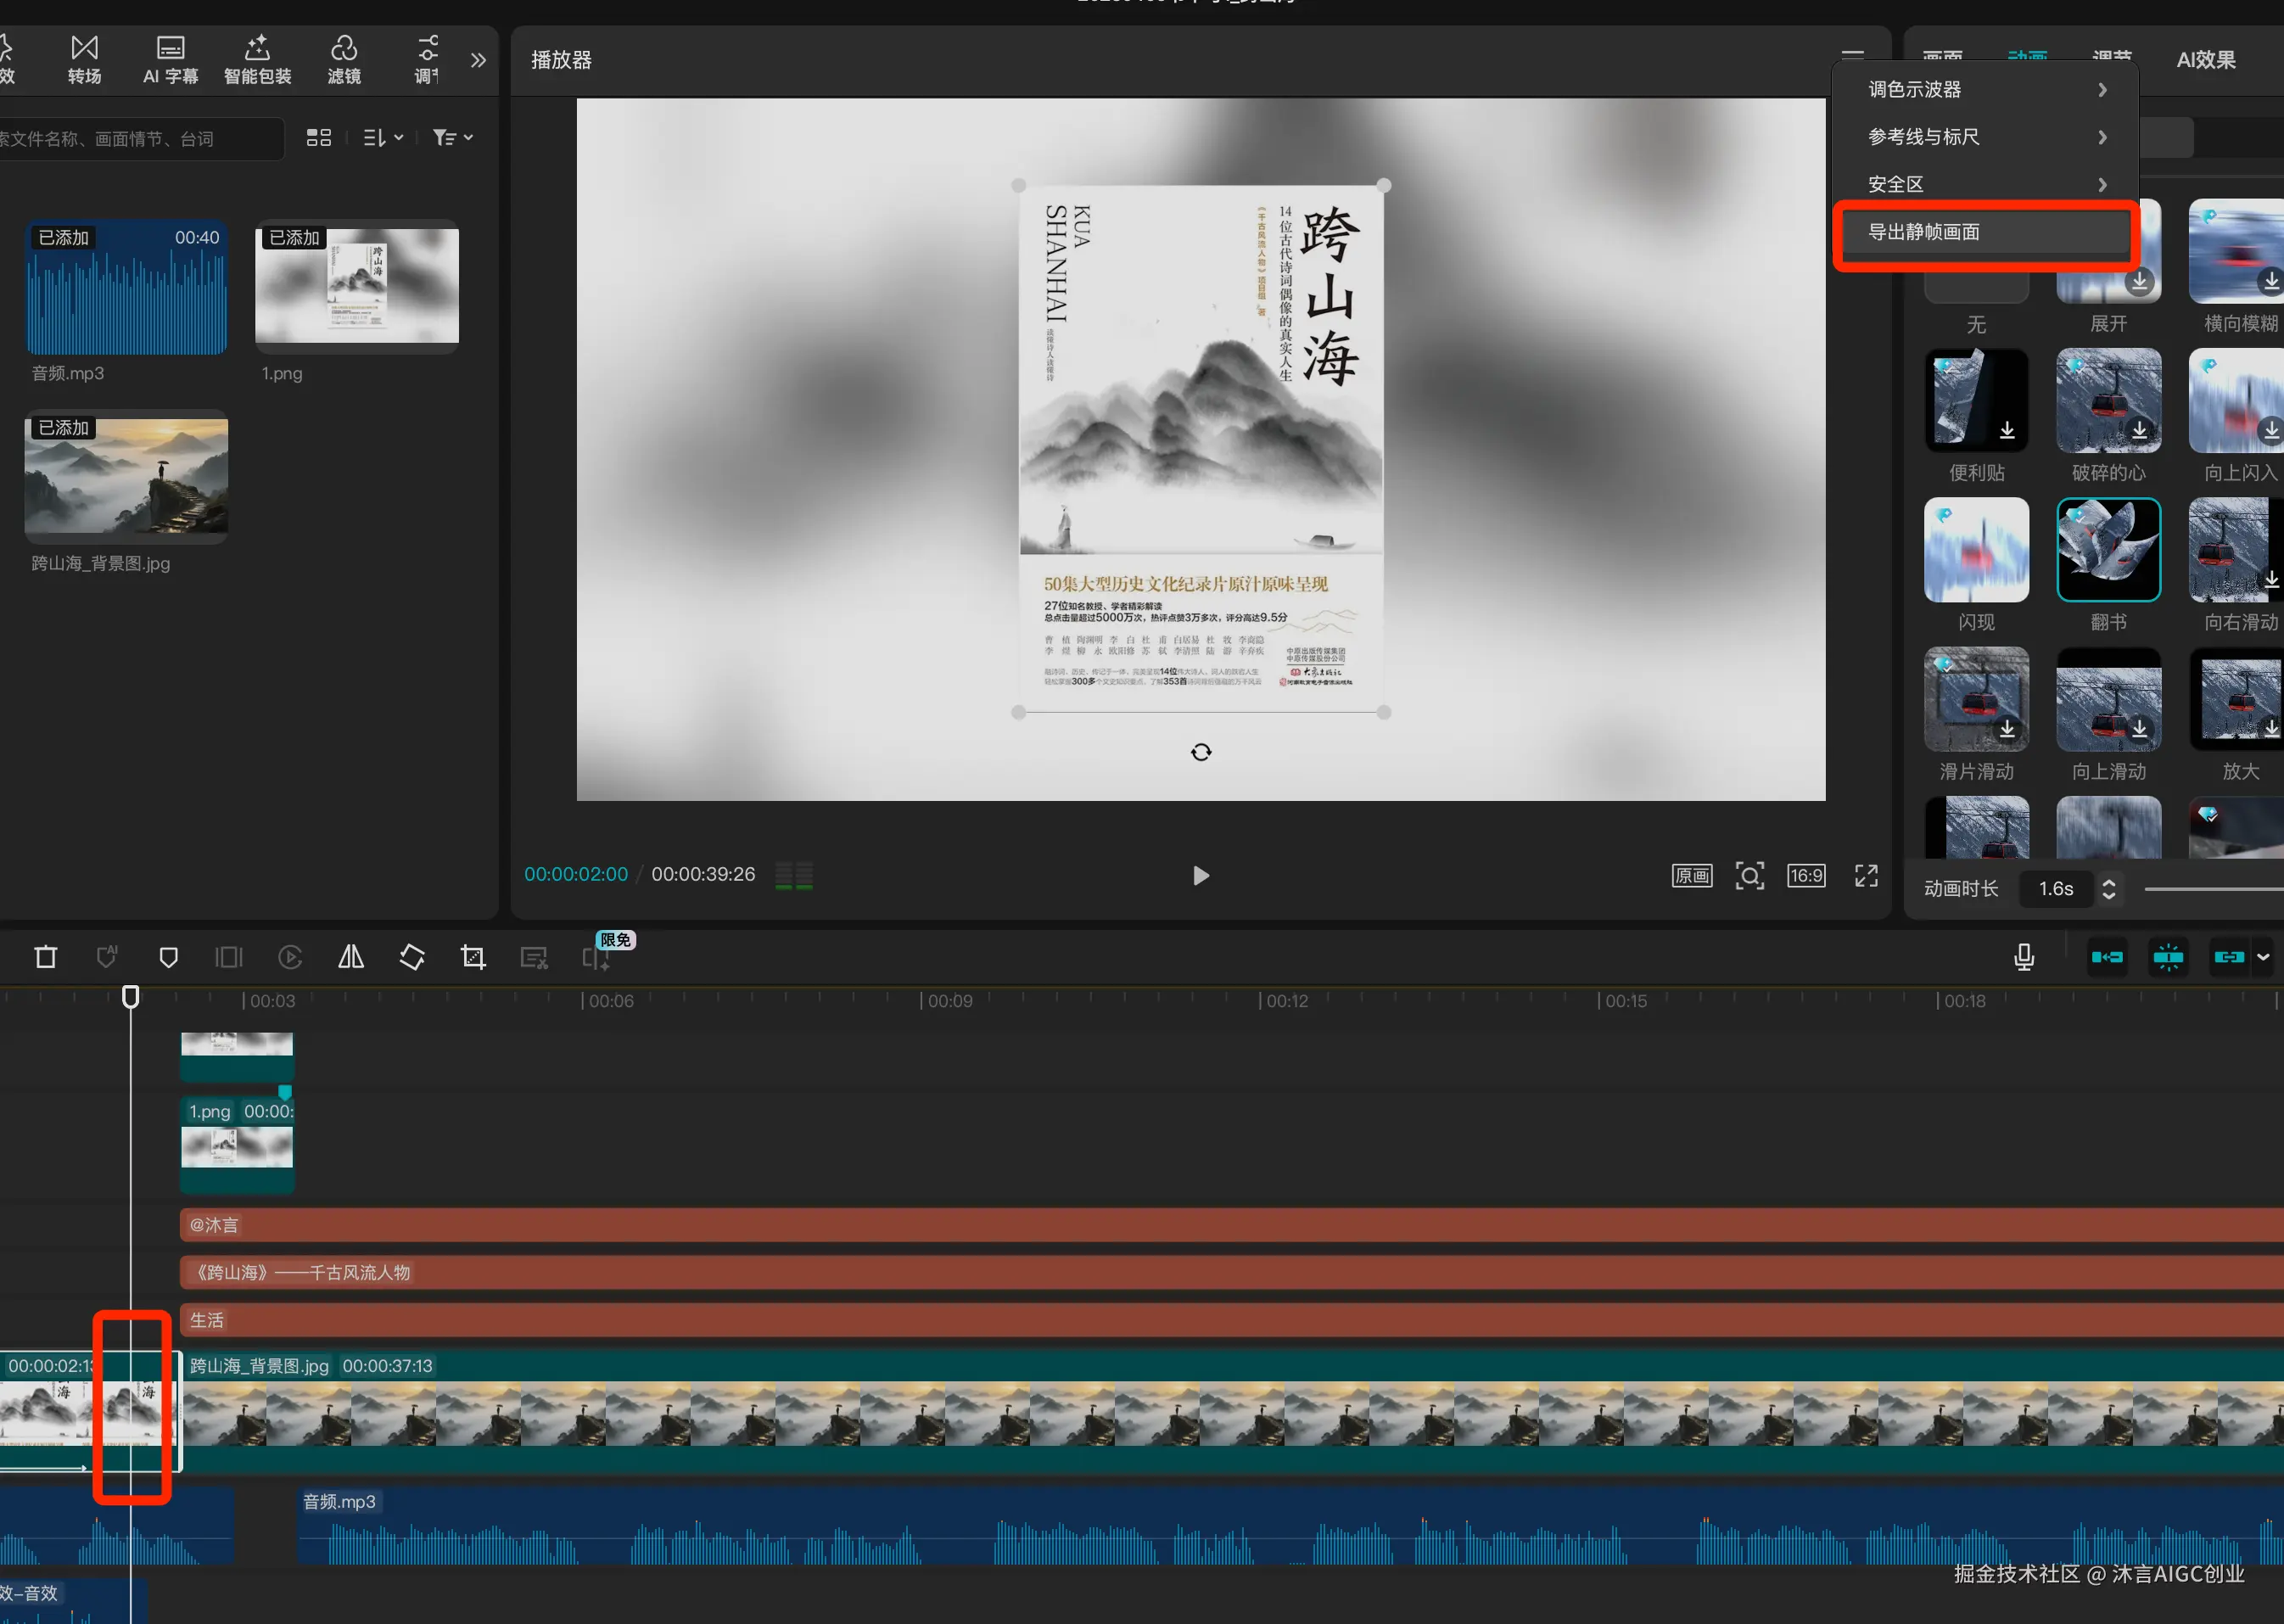Click the mirror flip icon
Viewport: 2284px width, 1624px height.
351,957
